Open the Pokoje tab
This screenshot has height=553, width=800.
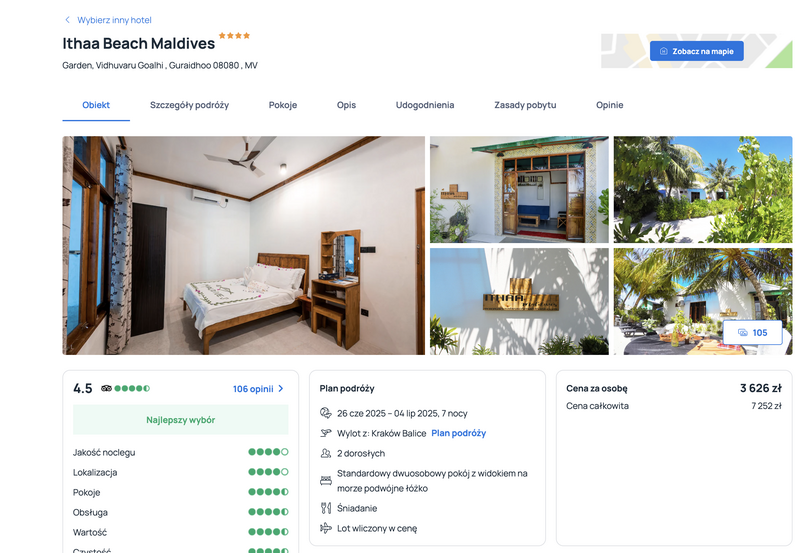click(x=283, y=105)
